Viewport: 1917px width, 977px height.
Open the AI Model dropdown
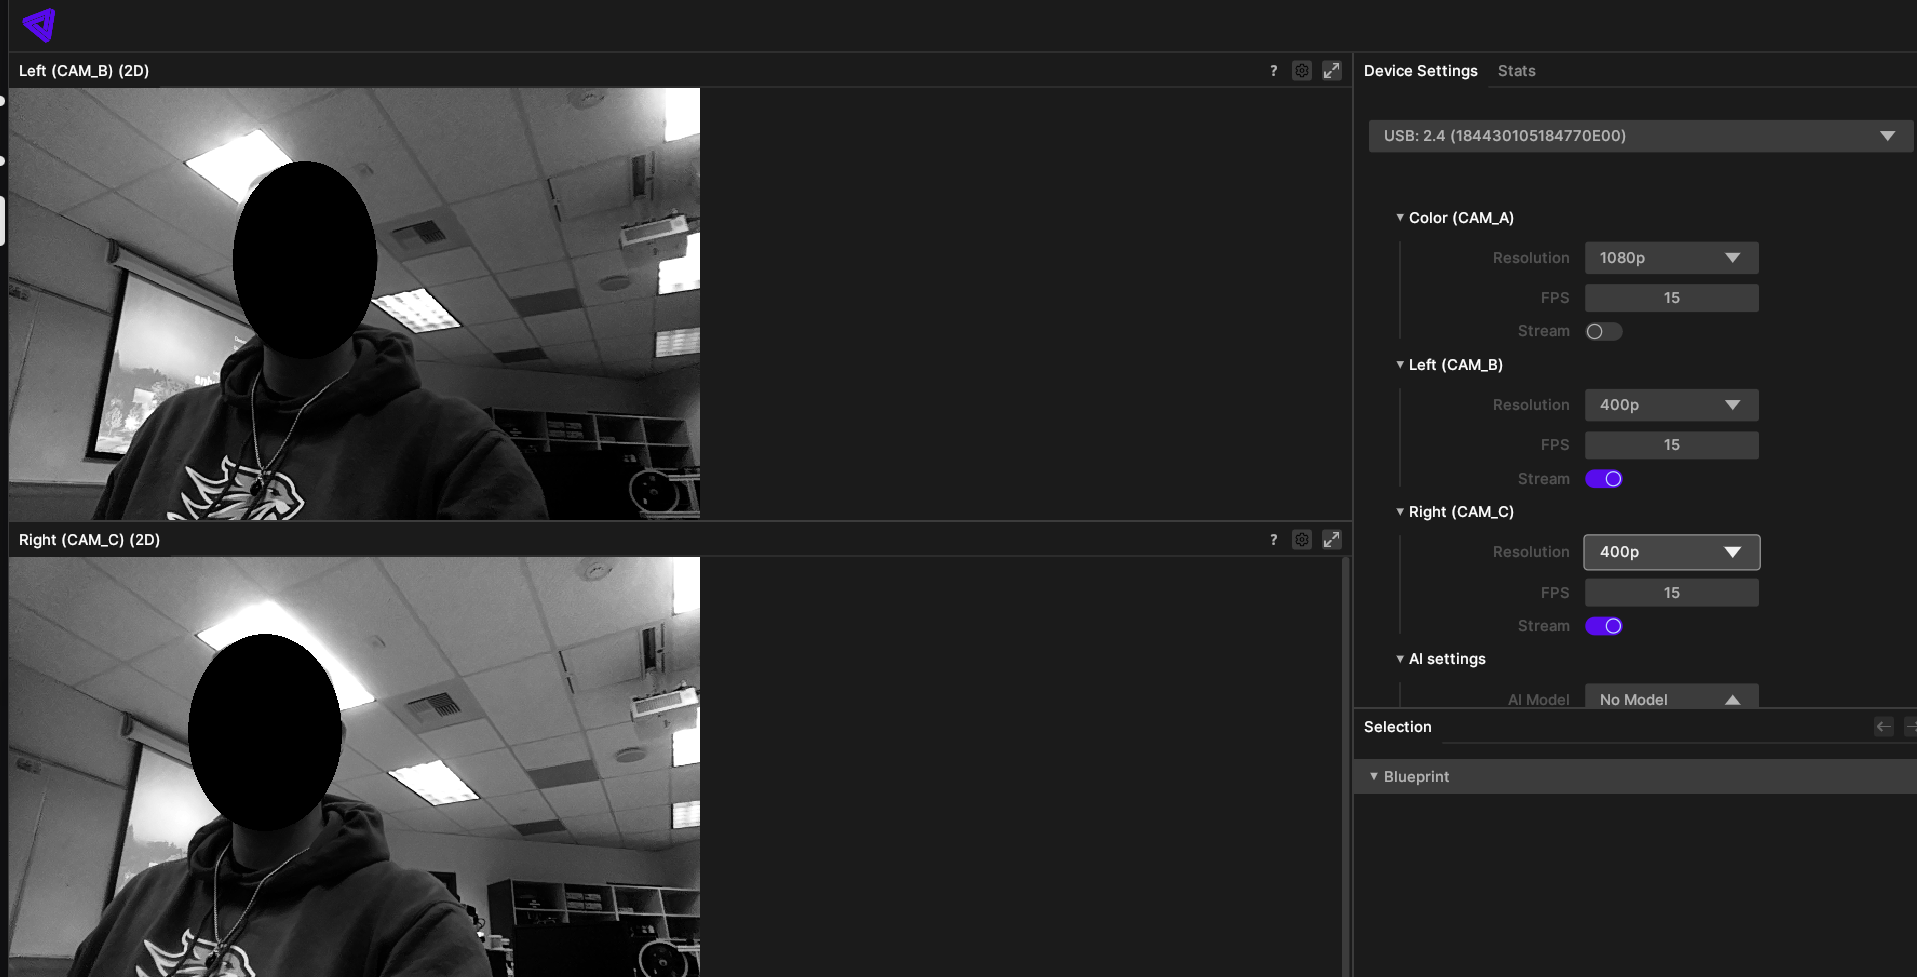[1671, 699]
